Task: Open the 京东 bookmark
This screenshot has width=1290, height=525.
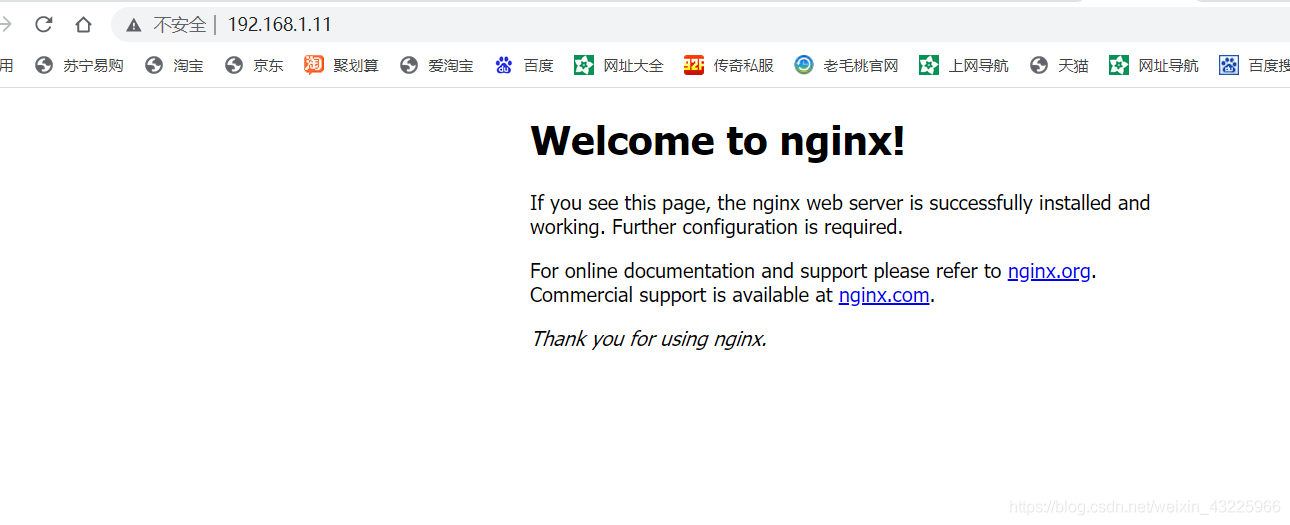Action: click(254, 65)
